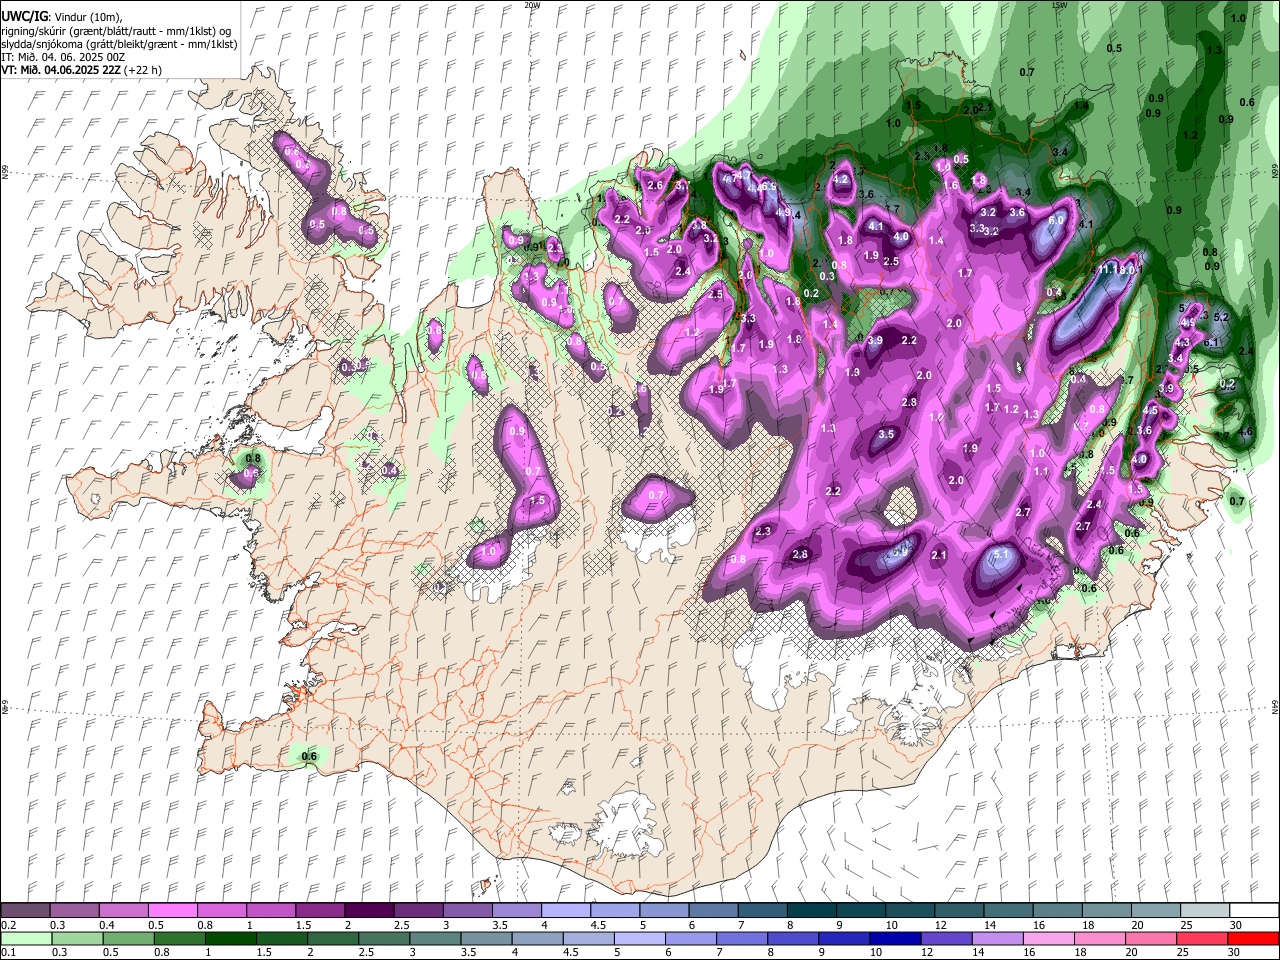The height and width of the screenshot is (960, 1280).
Task: Pick the deep blue bottom-row swatch labeled 10
Action: pyautogui.click(x=893, y=938)
